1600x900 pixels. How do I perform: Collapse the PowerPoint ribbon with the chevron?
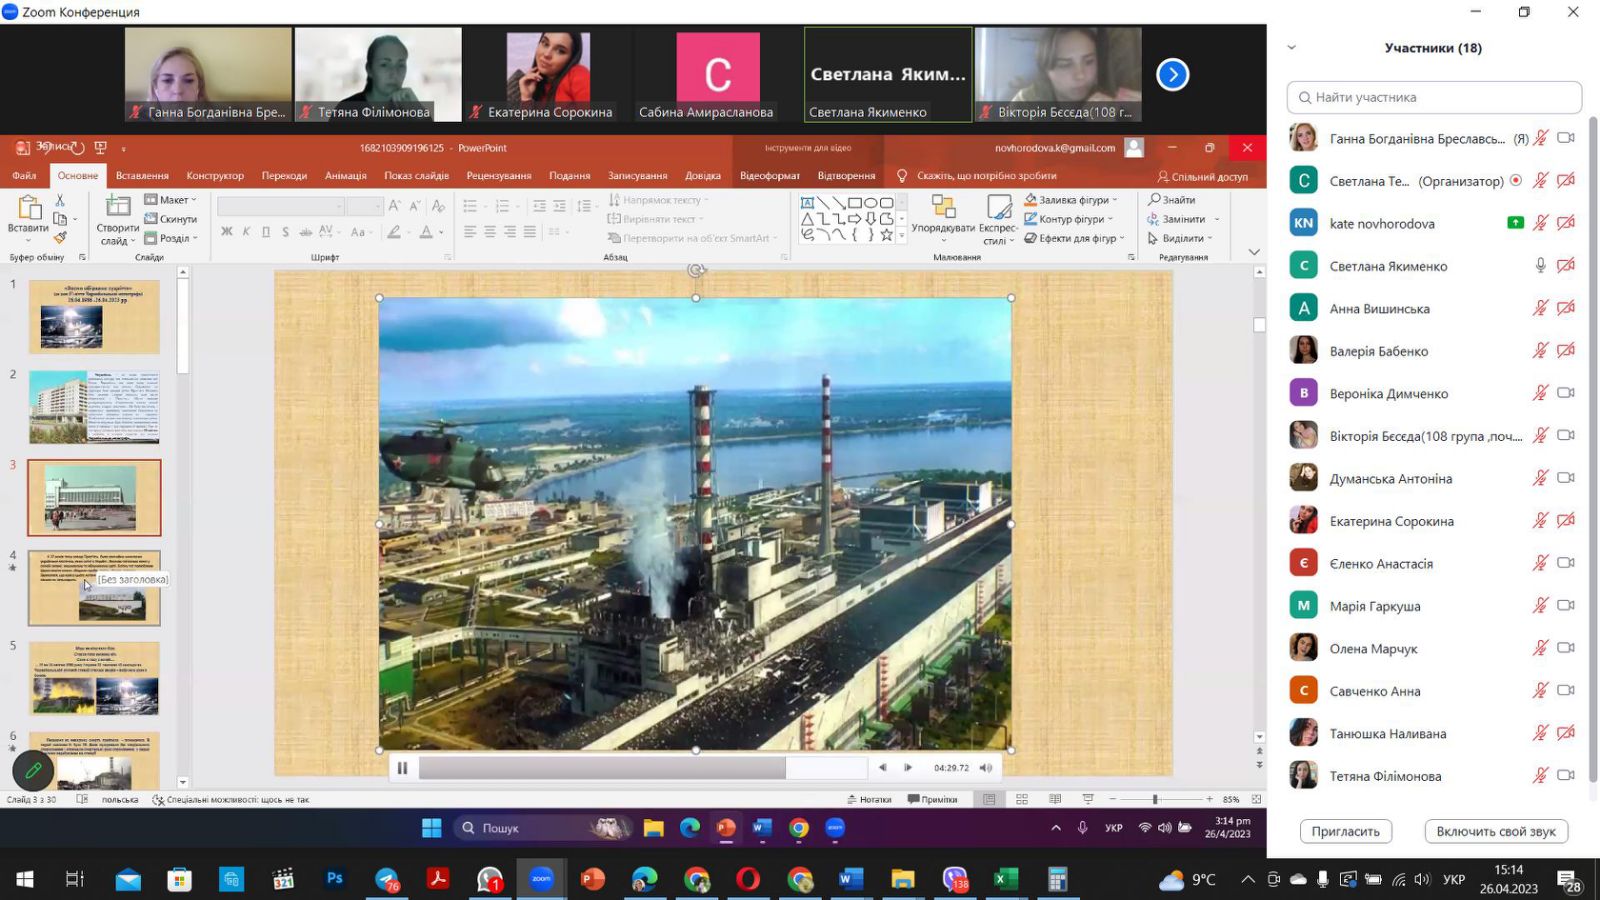(1254, 252)
